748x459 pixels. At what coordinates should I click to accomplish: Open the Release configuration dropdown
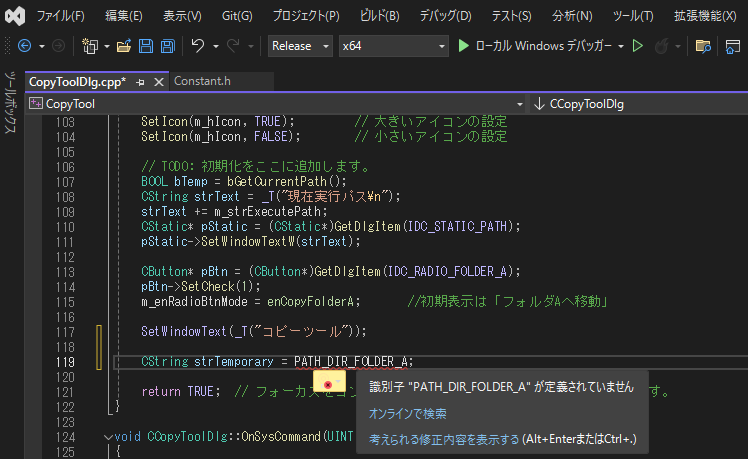(300, 46)
